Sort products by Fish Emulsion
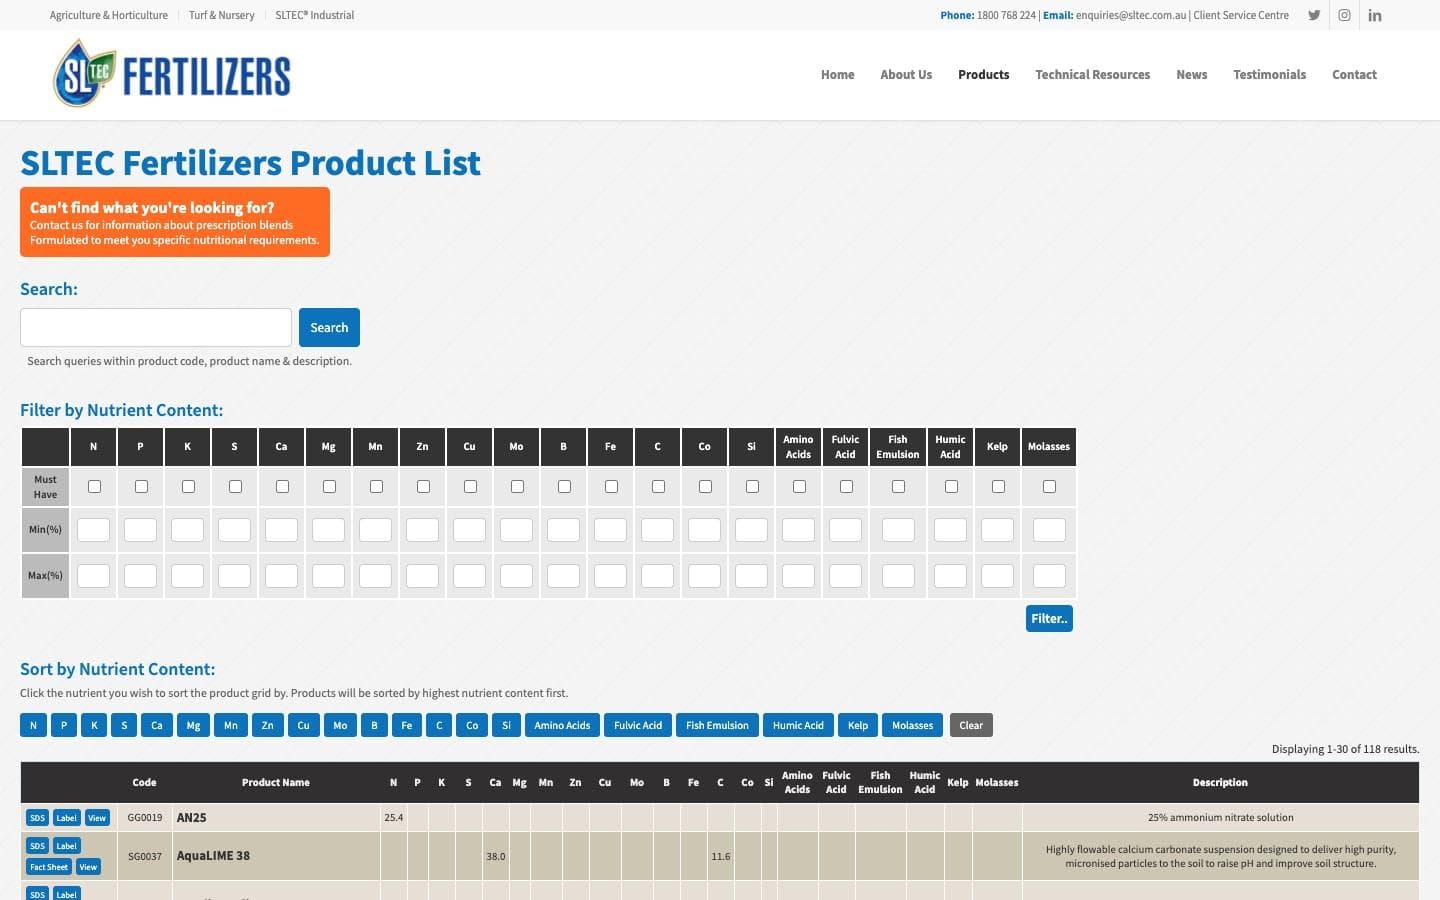The width and height of the screenshot is (1440, 900). click(x=717, y=725)
